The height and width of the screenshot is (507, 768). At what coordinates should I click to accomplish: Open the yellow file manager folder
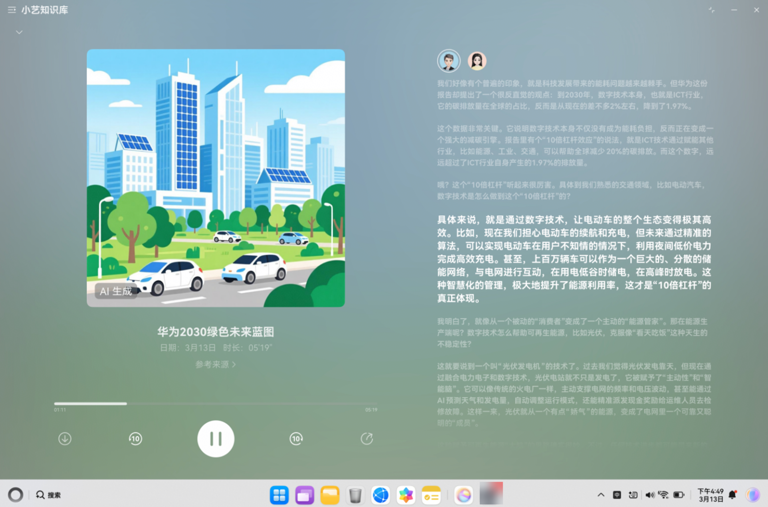(330, 495)
